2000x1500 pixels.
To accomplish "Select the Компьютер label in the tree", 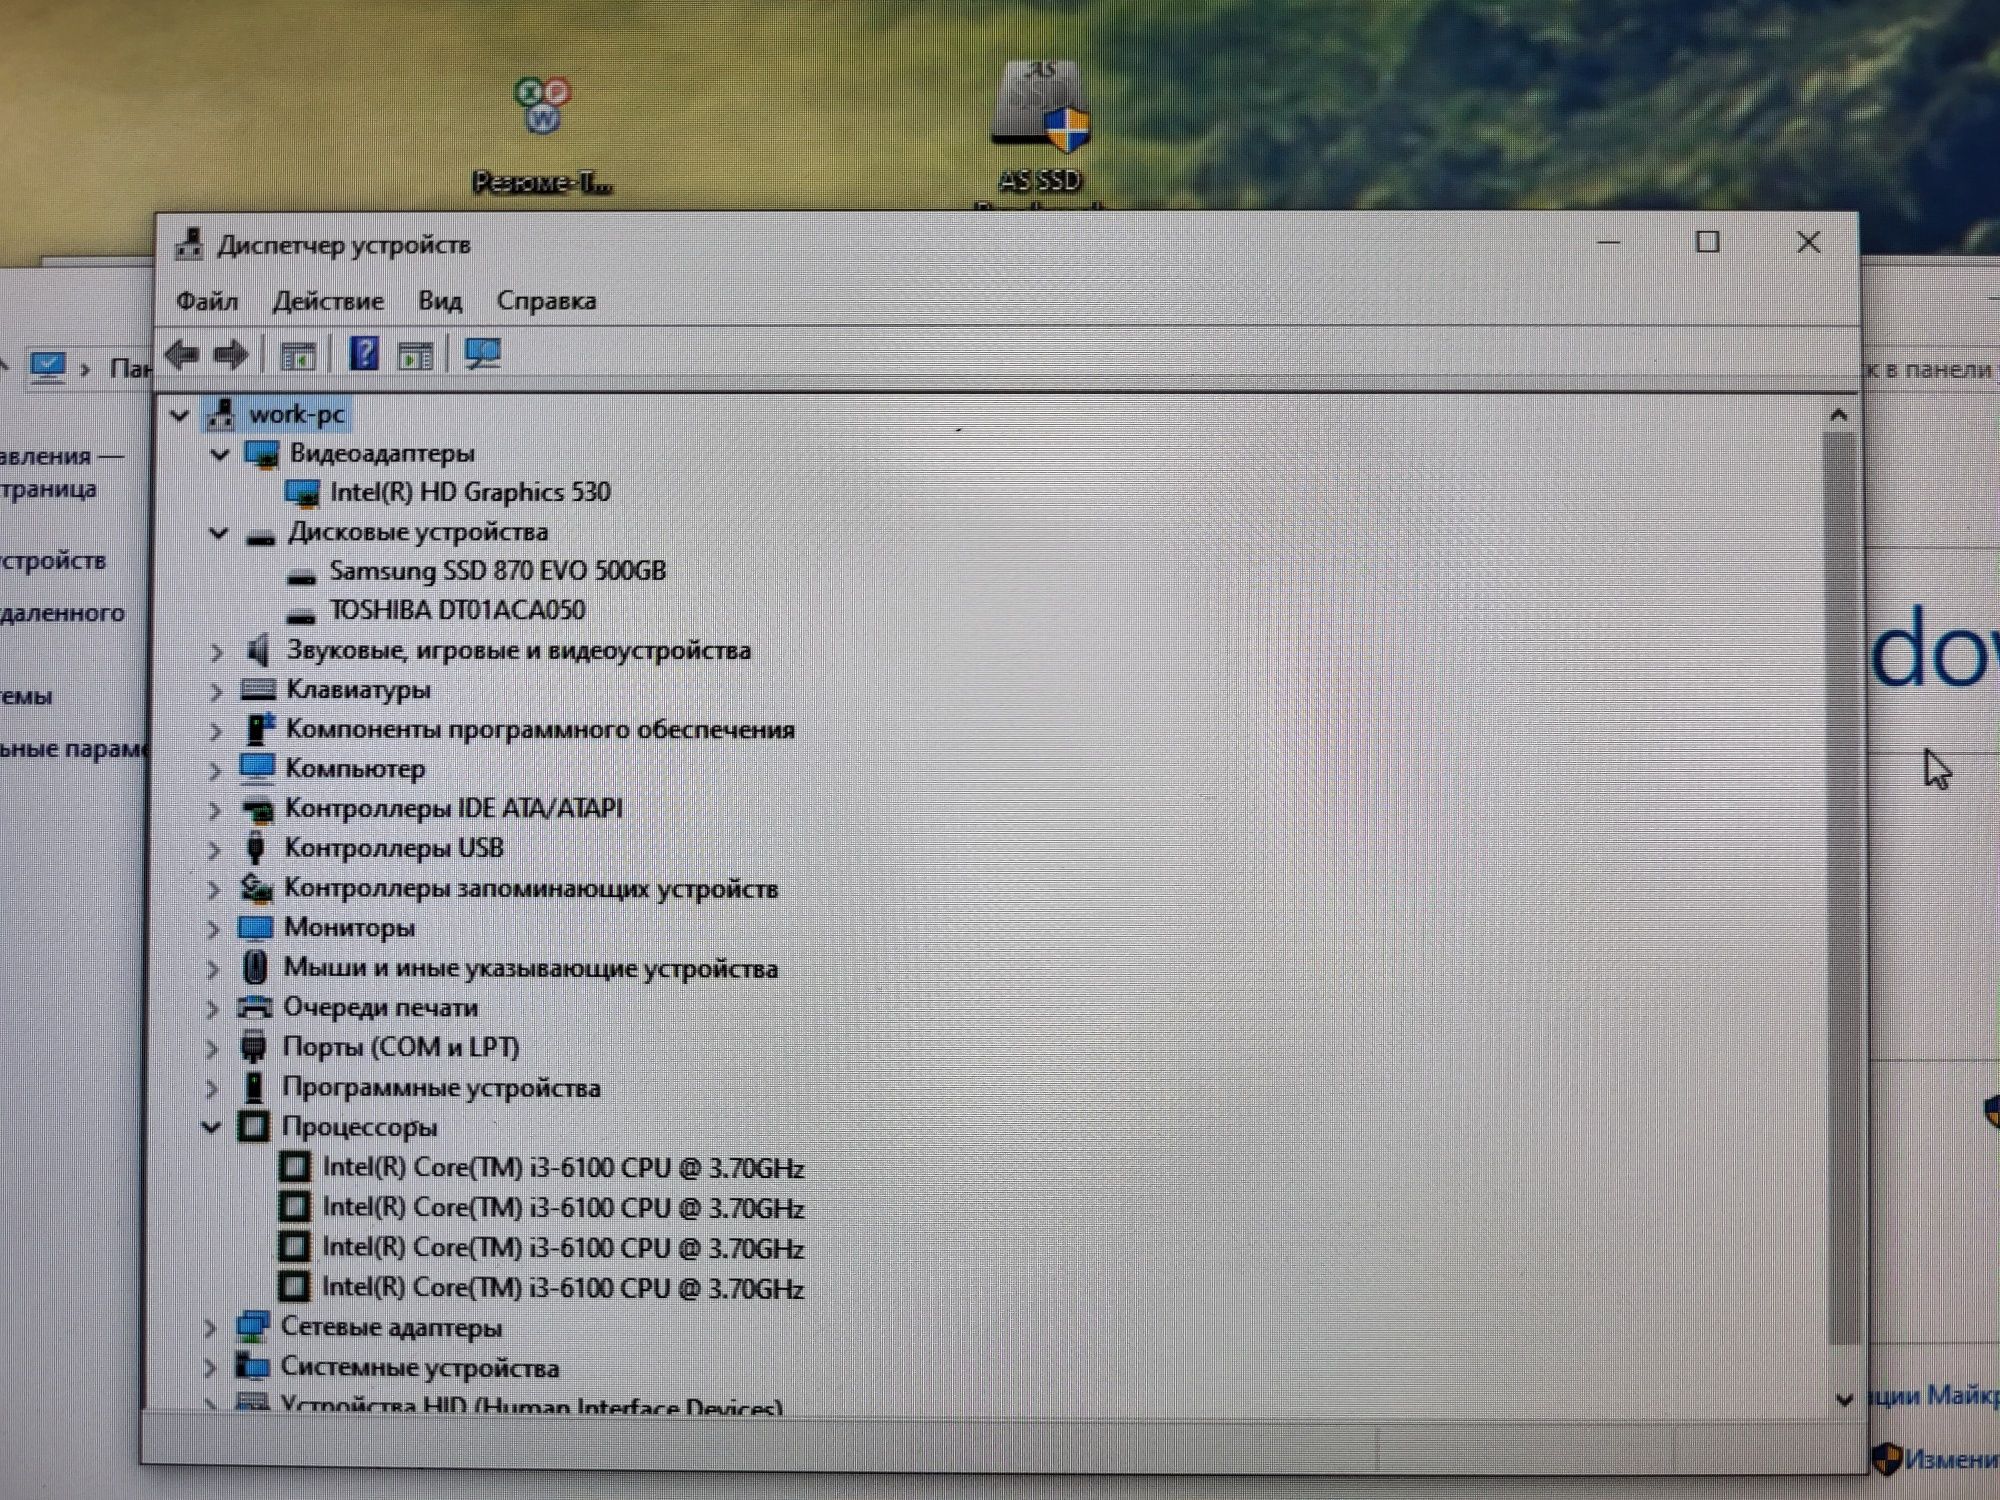I will (x=355, y=769).
